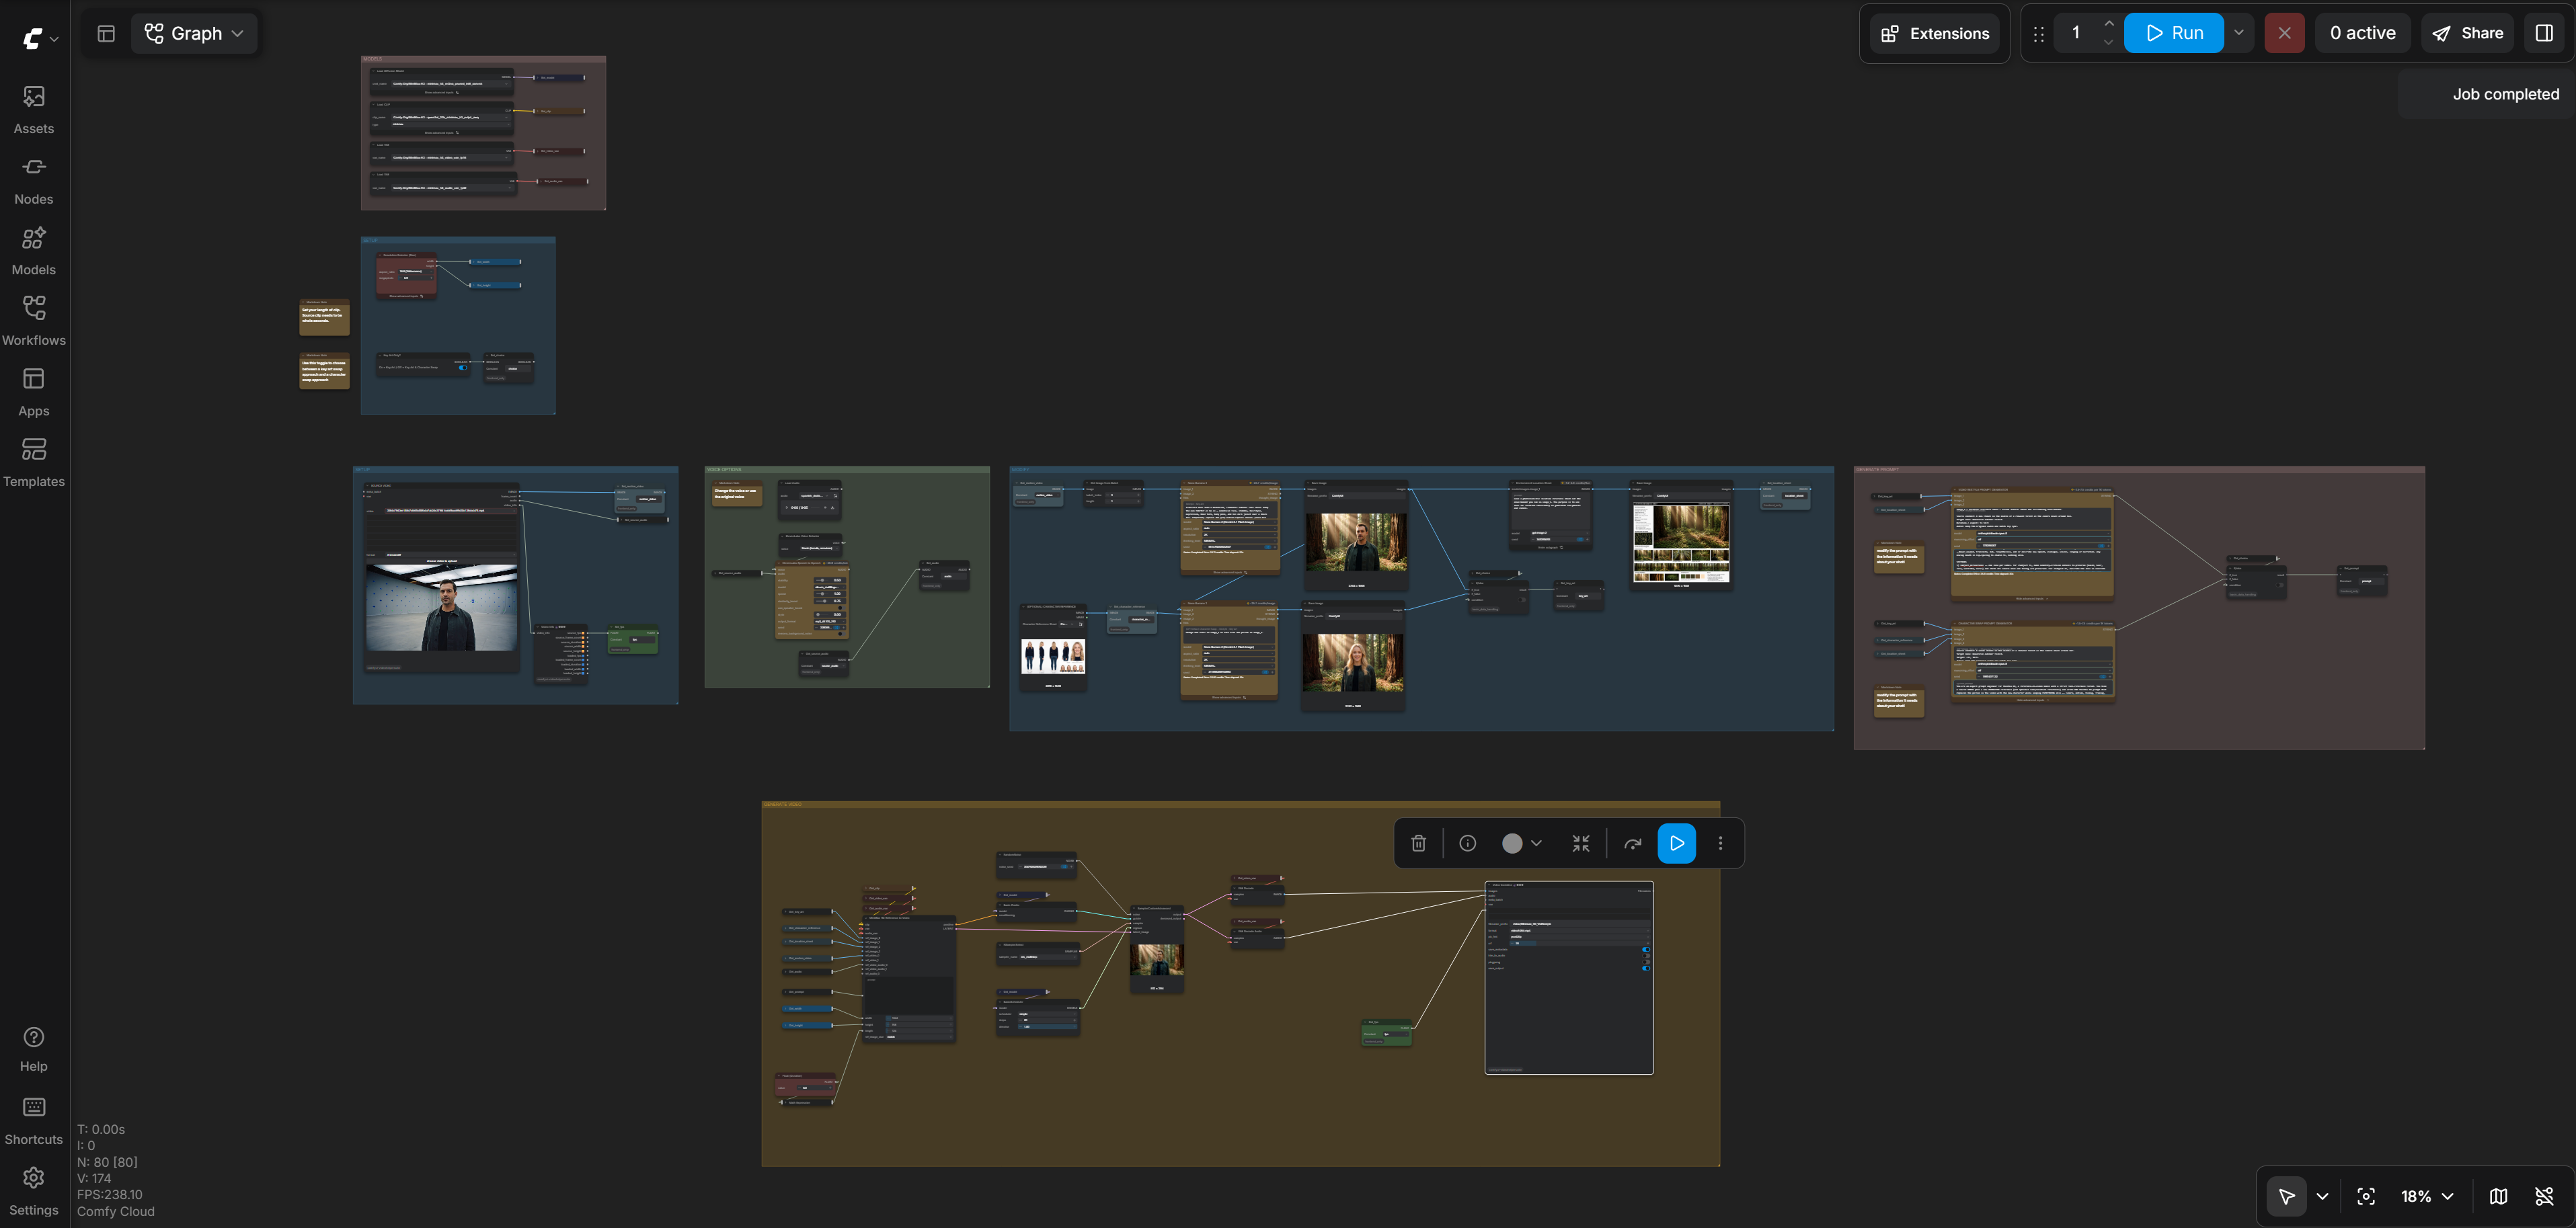Increase the batch count stepper
This screenshot has height=1228, width=2576.
tap(2109, 24)
